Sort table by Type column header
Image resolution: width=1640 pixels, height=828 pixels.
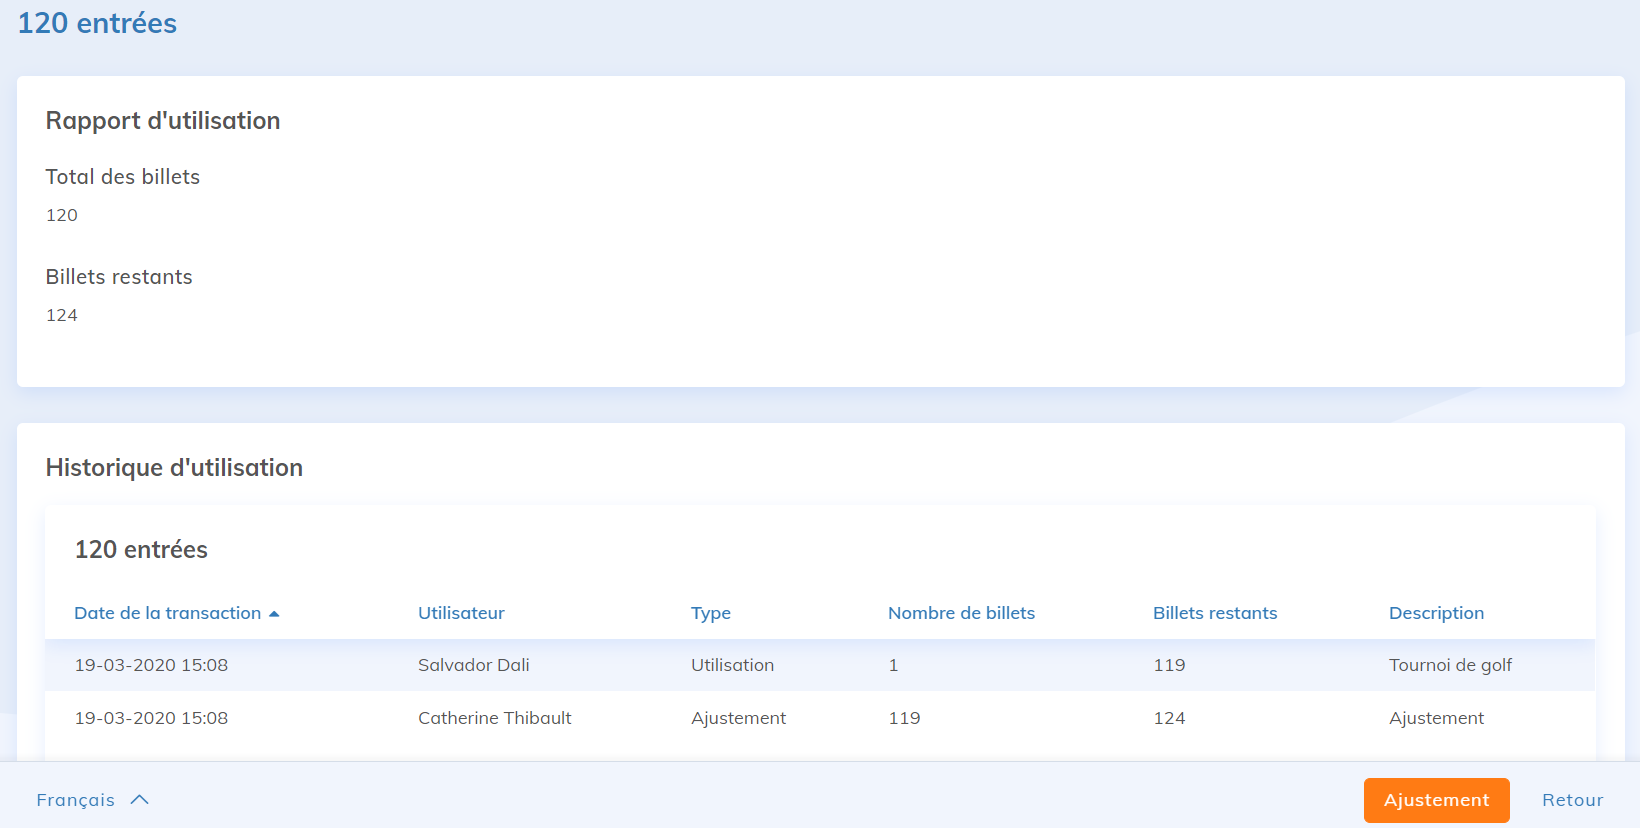[710, 613]
